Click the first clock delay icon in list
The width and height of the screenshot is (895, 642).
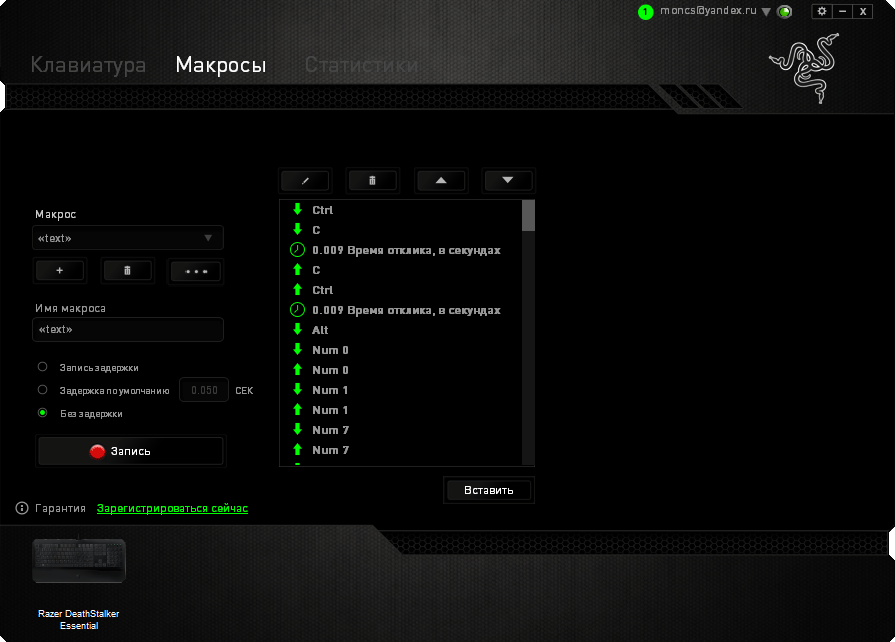[x=297, y=249]
